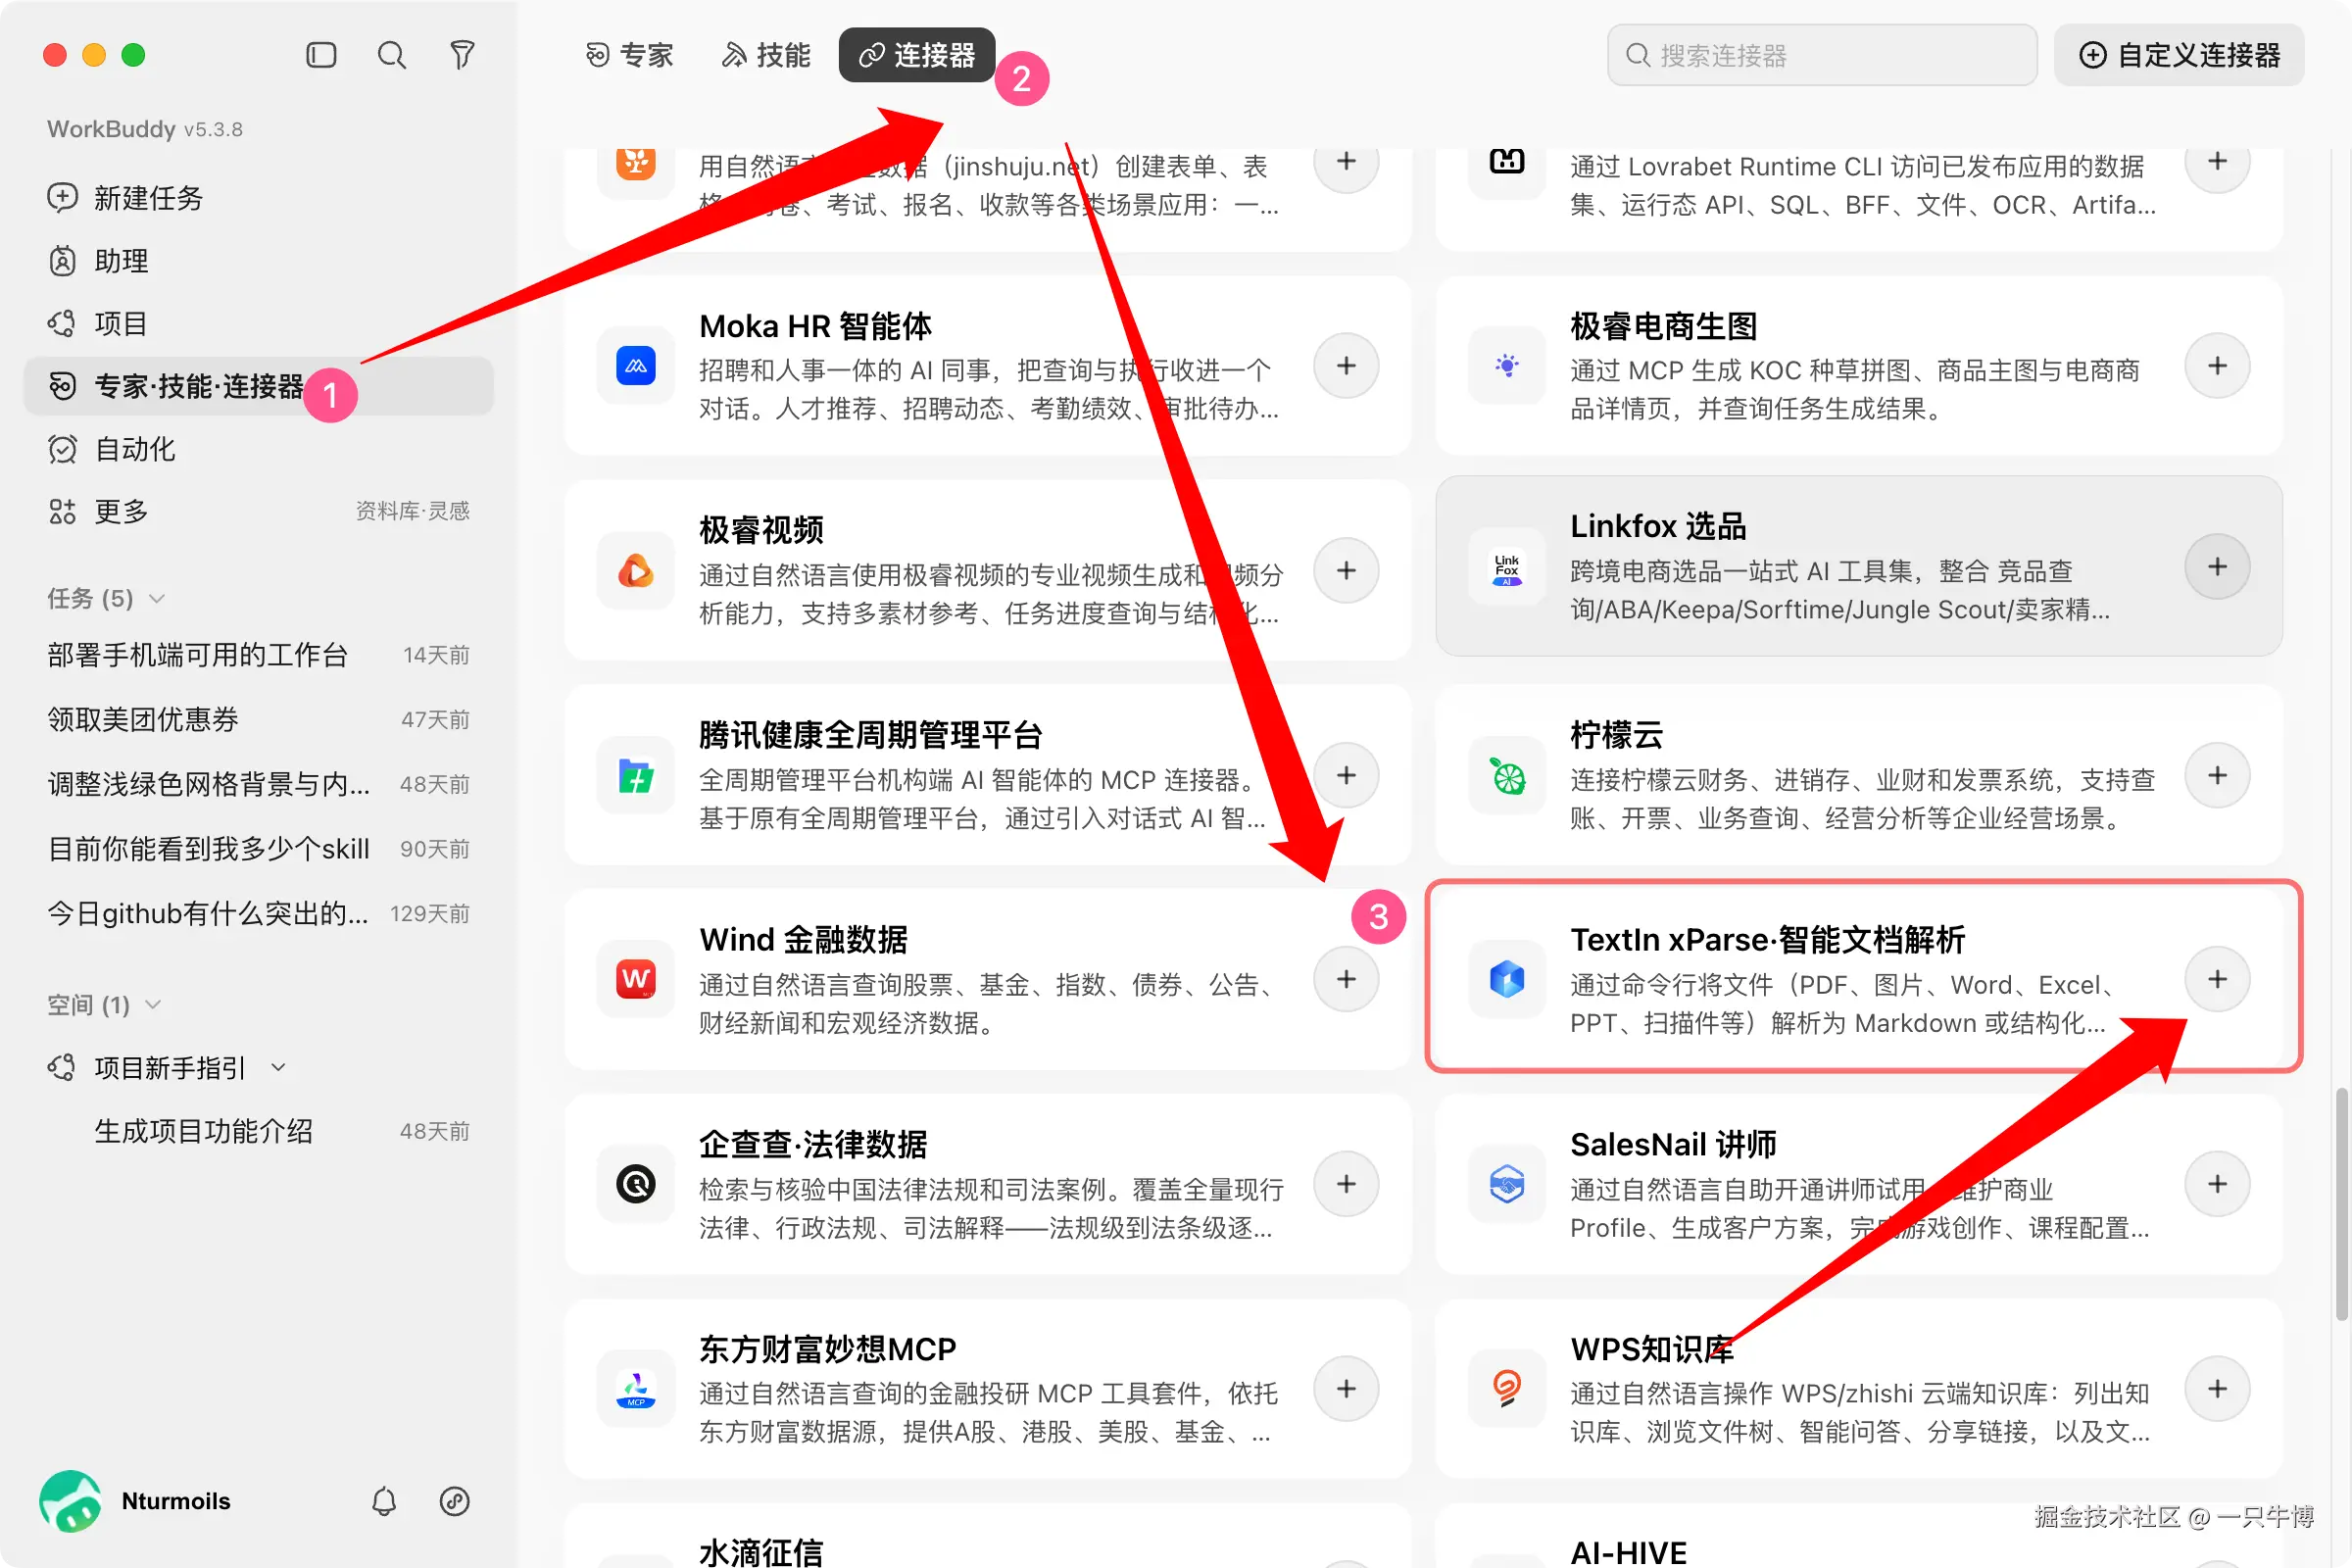Open task 目前你能看到我多少个skill
The height and width of the screenshot is (1568, 2352).
(x=259, y=849)
